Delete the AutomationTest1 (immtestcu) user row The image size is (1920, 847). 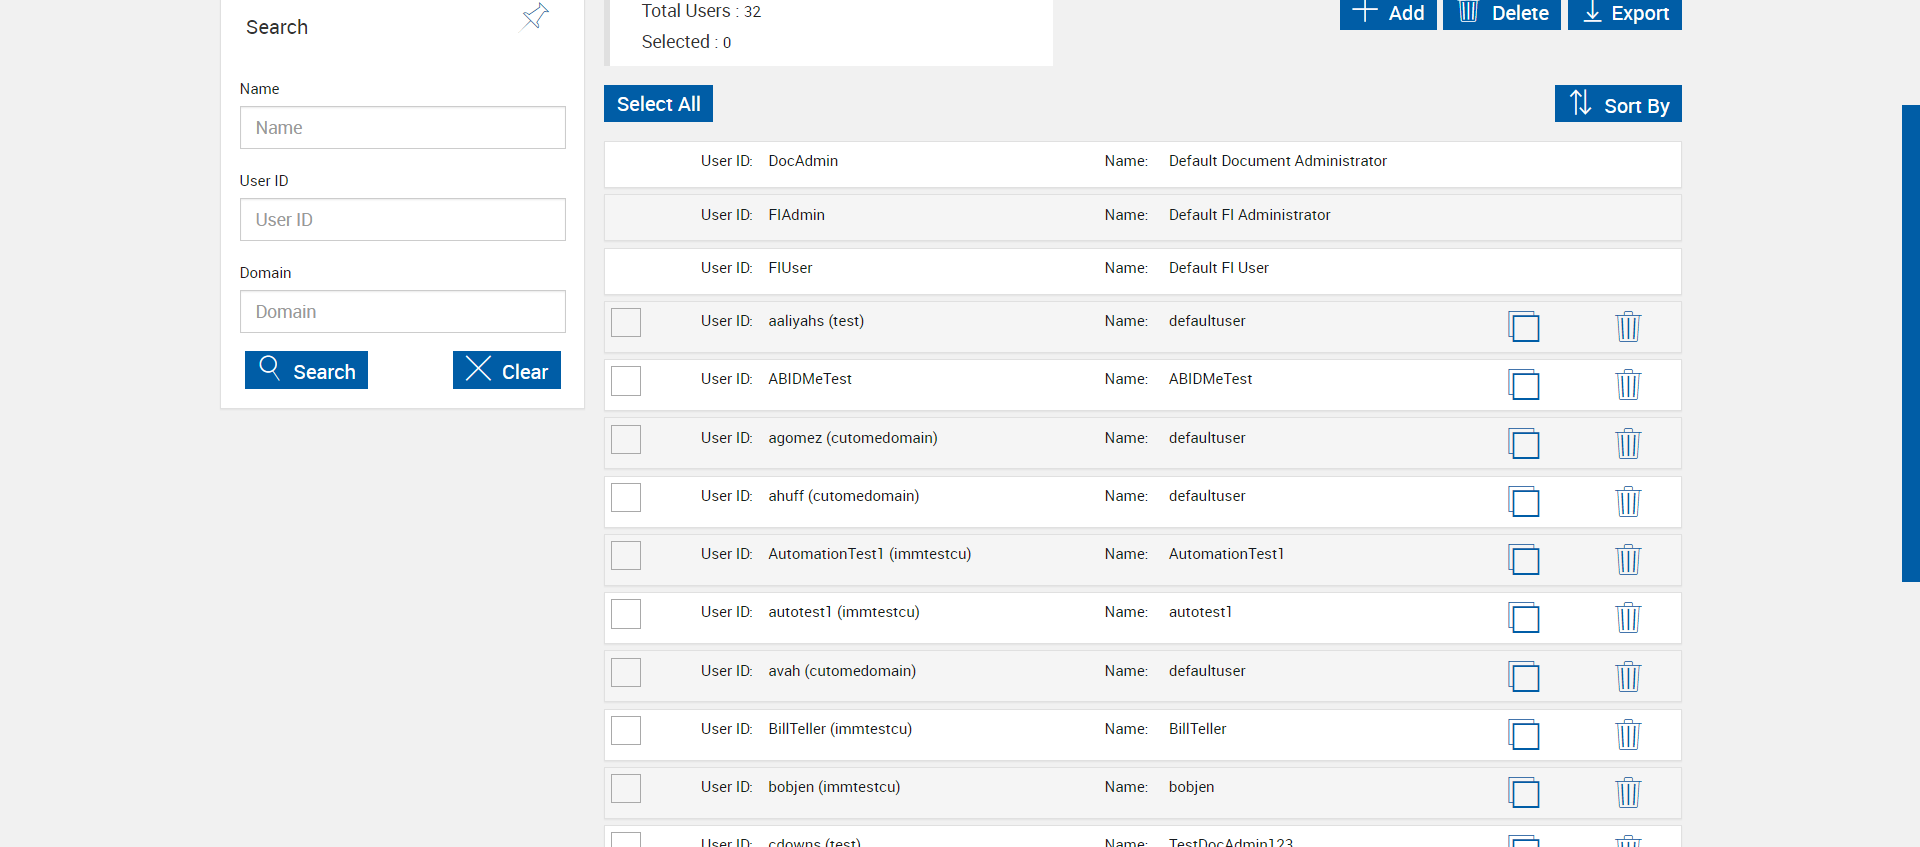(1628, 559)
